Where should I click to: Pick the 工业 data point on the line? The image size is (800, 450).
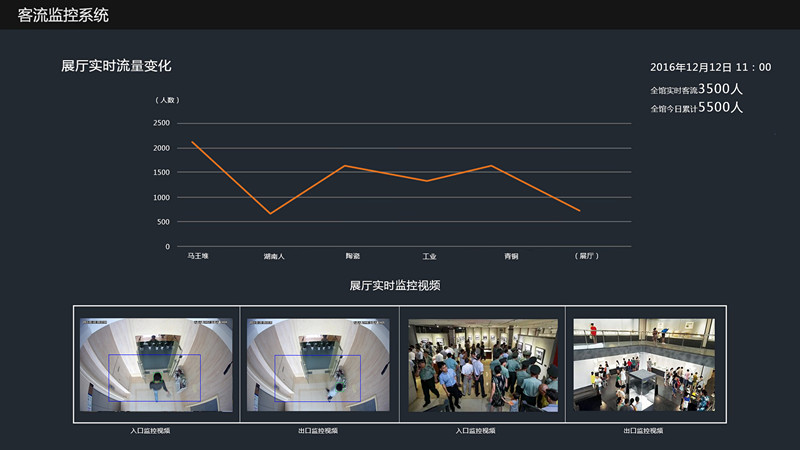tap(427, 181)
